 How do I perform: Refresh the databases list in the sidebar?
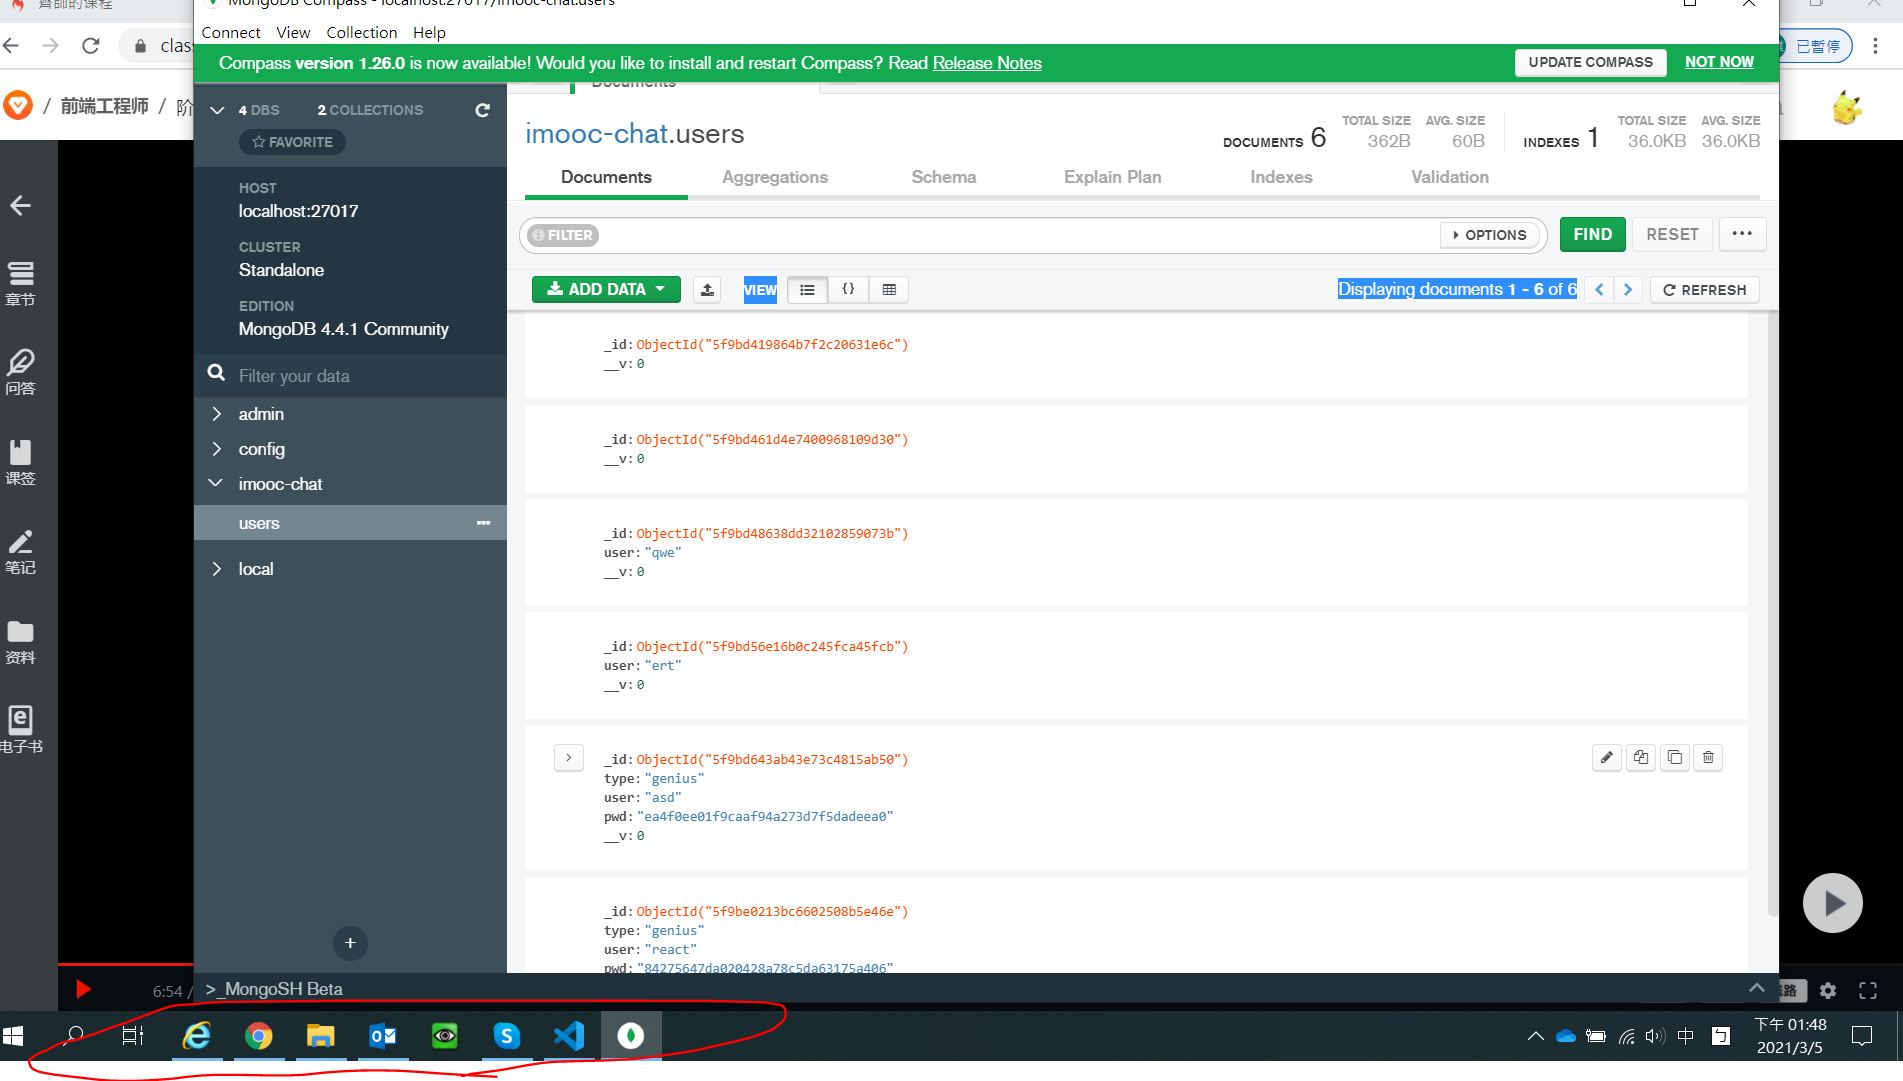tap(482, 110)
